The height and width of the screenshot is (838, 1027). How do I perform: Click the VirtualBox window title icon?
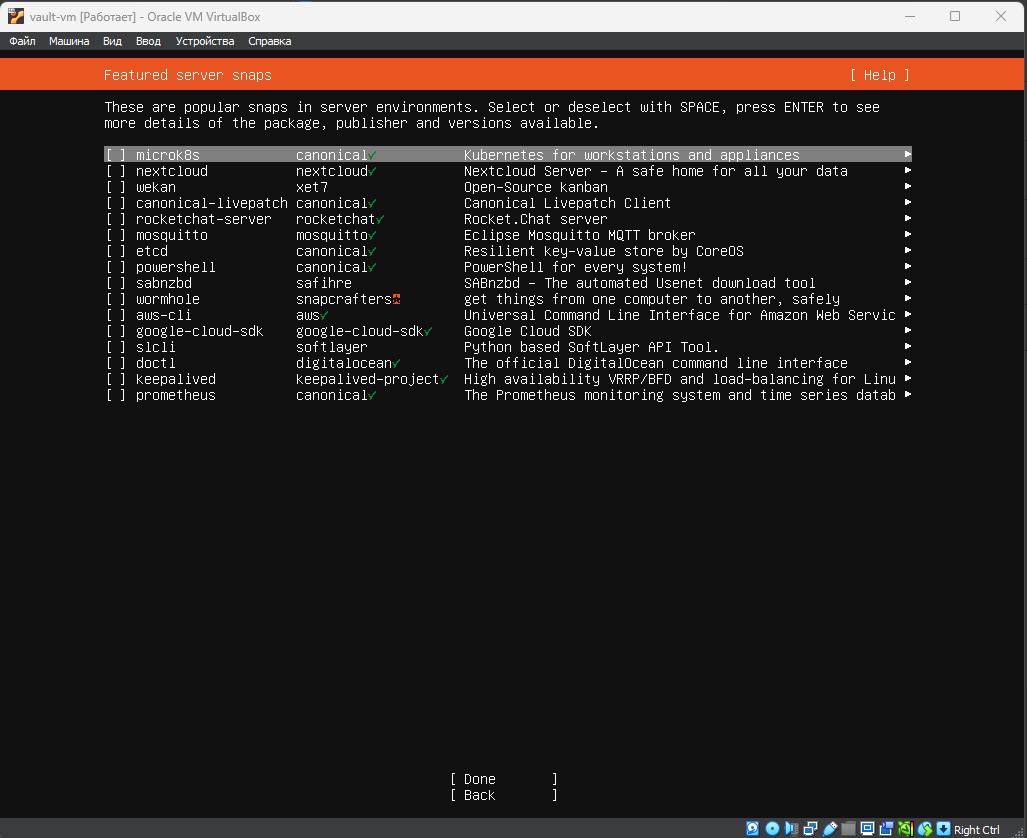pos(16,16)
